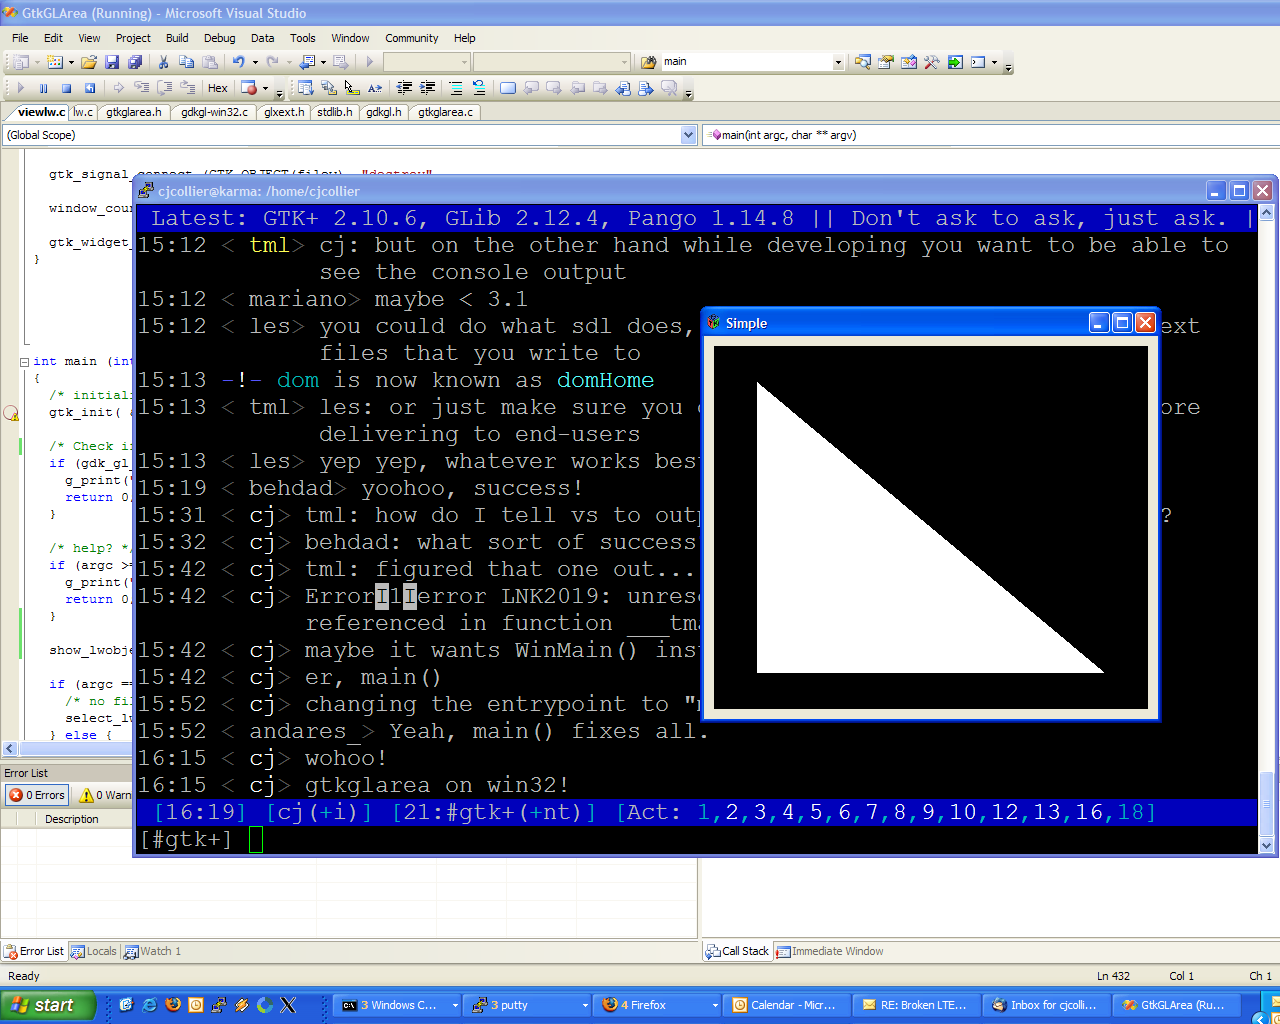Expand the 'main' find combo box

point(838,62)
